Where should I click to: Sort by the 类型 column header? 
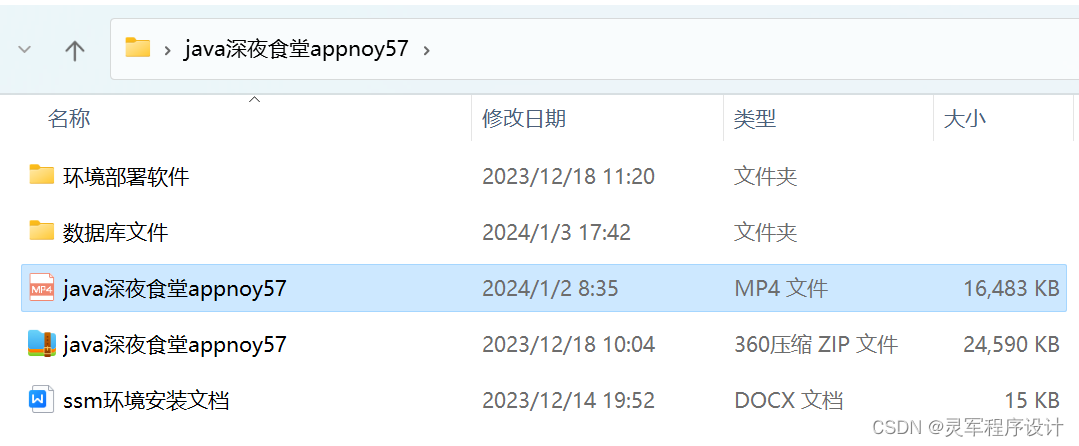point(755,118)
